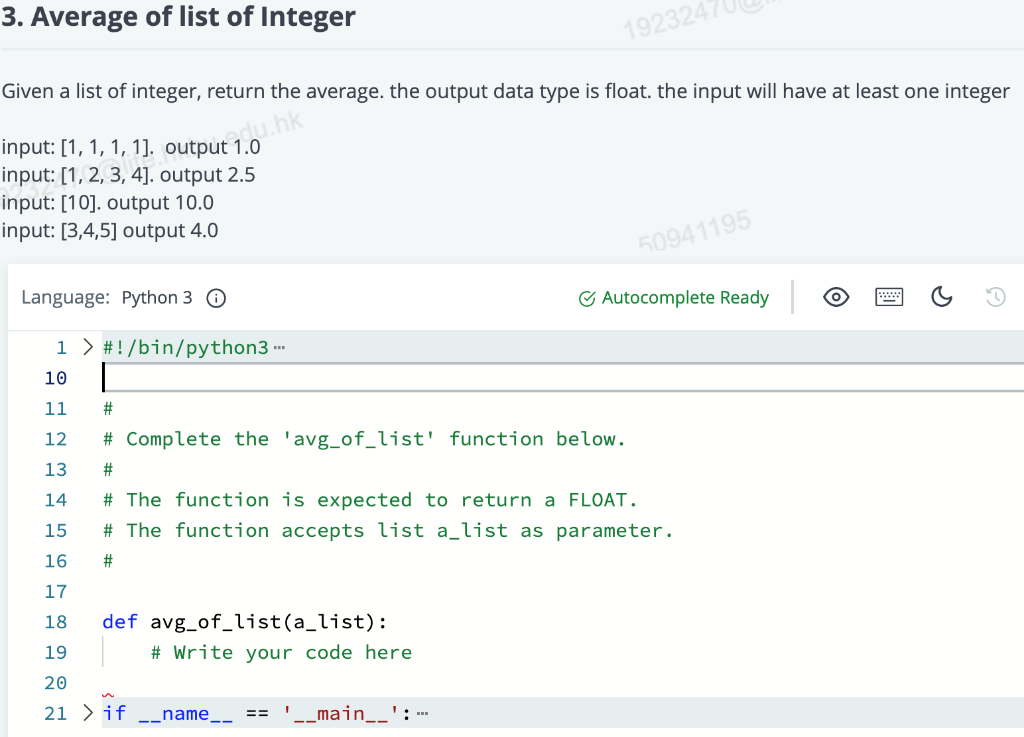Expand the folded shebang line chevron

point(86,346)
